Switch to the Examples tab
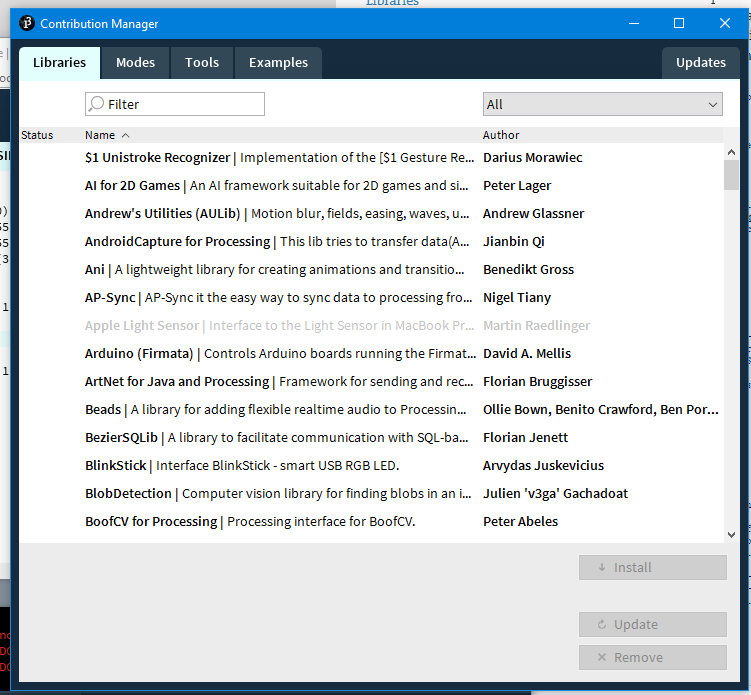This screenshot has width=751, height=695. tap(278, 63)
